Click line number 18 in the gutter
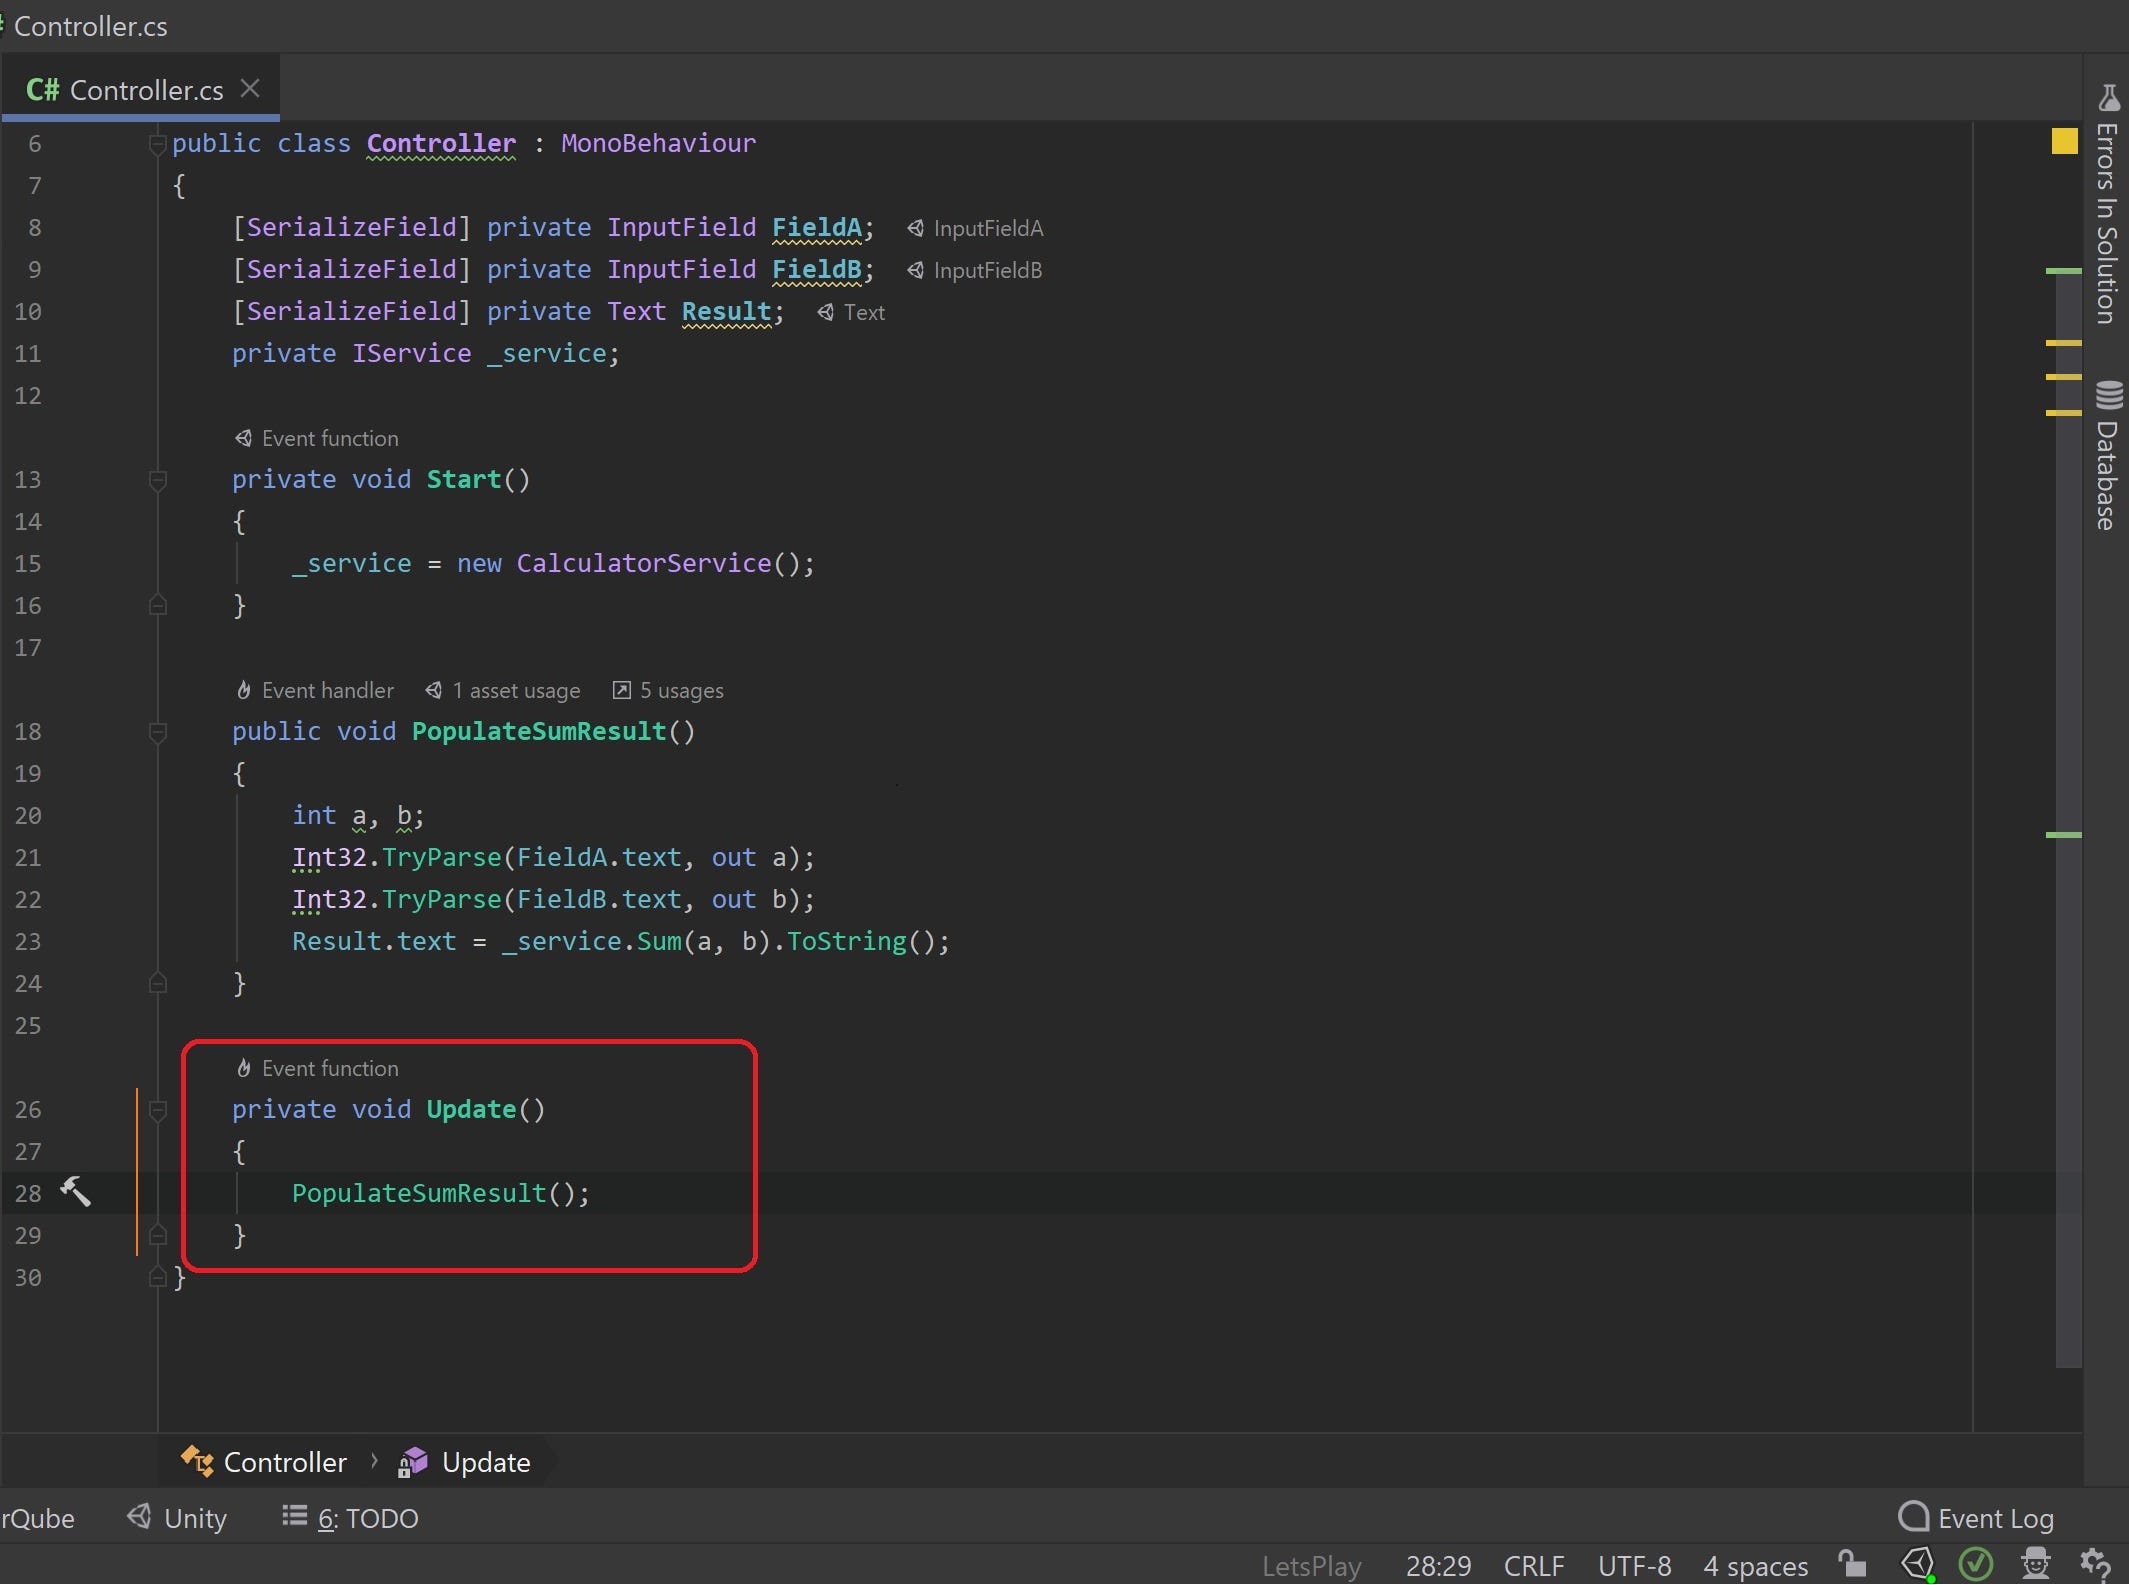Screen dimensions: 2129x1585 tap(28, 731)
